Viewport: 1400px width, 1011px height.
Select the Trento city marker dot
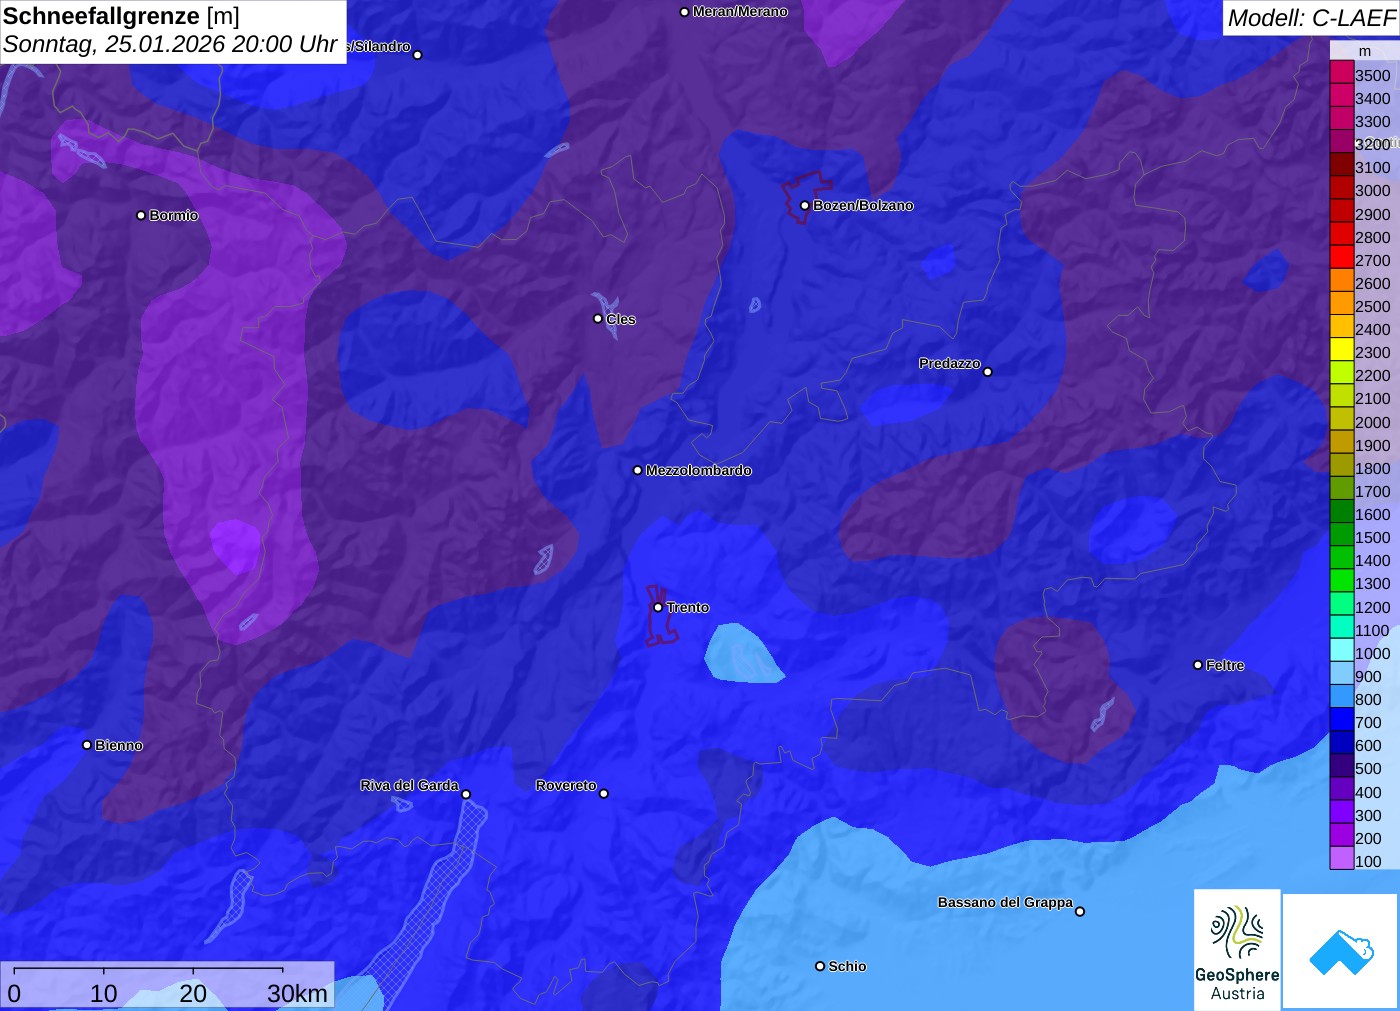(658, 607)
